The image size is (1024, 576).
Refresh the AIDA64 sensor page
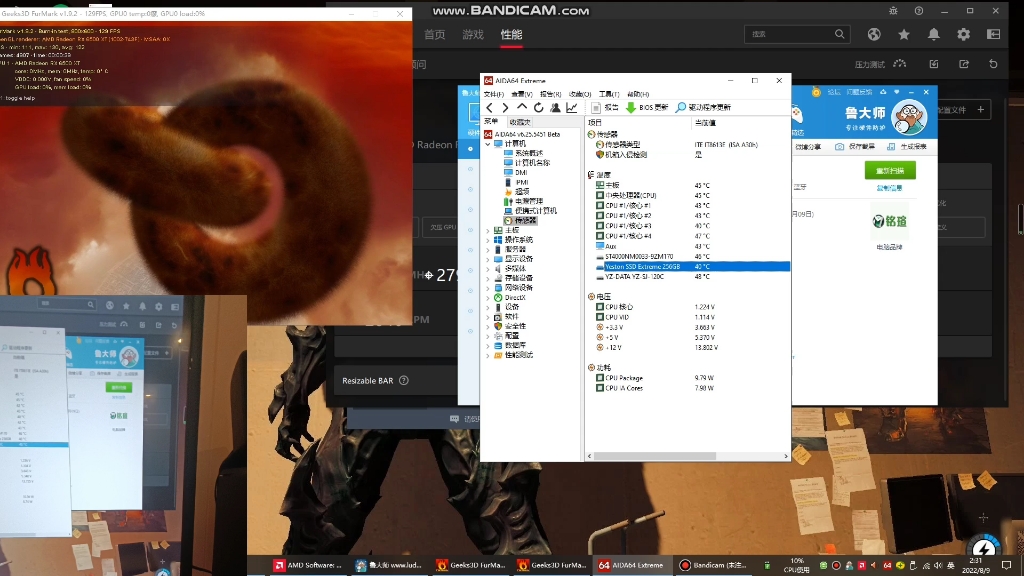pos(538,108)
